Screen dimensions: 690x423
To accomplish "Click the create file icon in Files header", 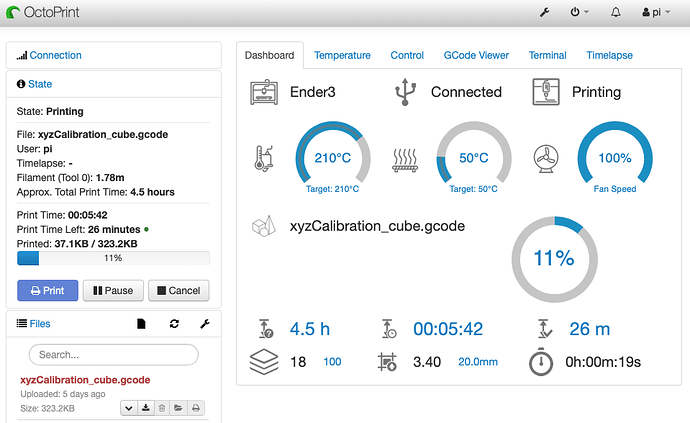I will 141,324.
